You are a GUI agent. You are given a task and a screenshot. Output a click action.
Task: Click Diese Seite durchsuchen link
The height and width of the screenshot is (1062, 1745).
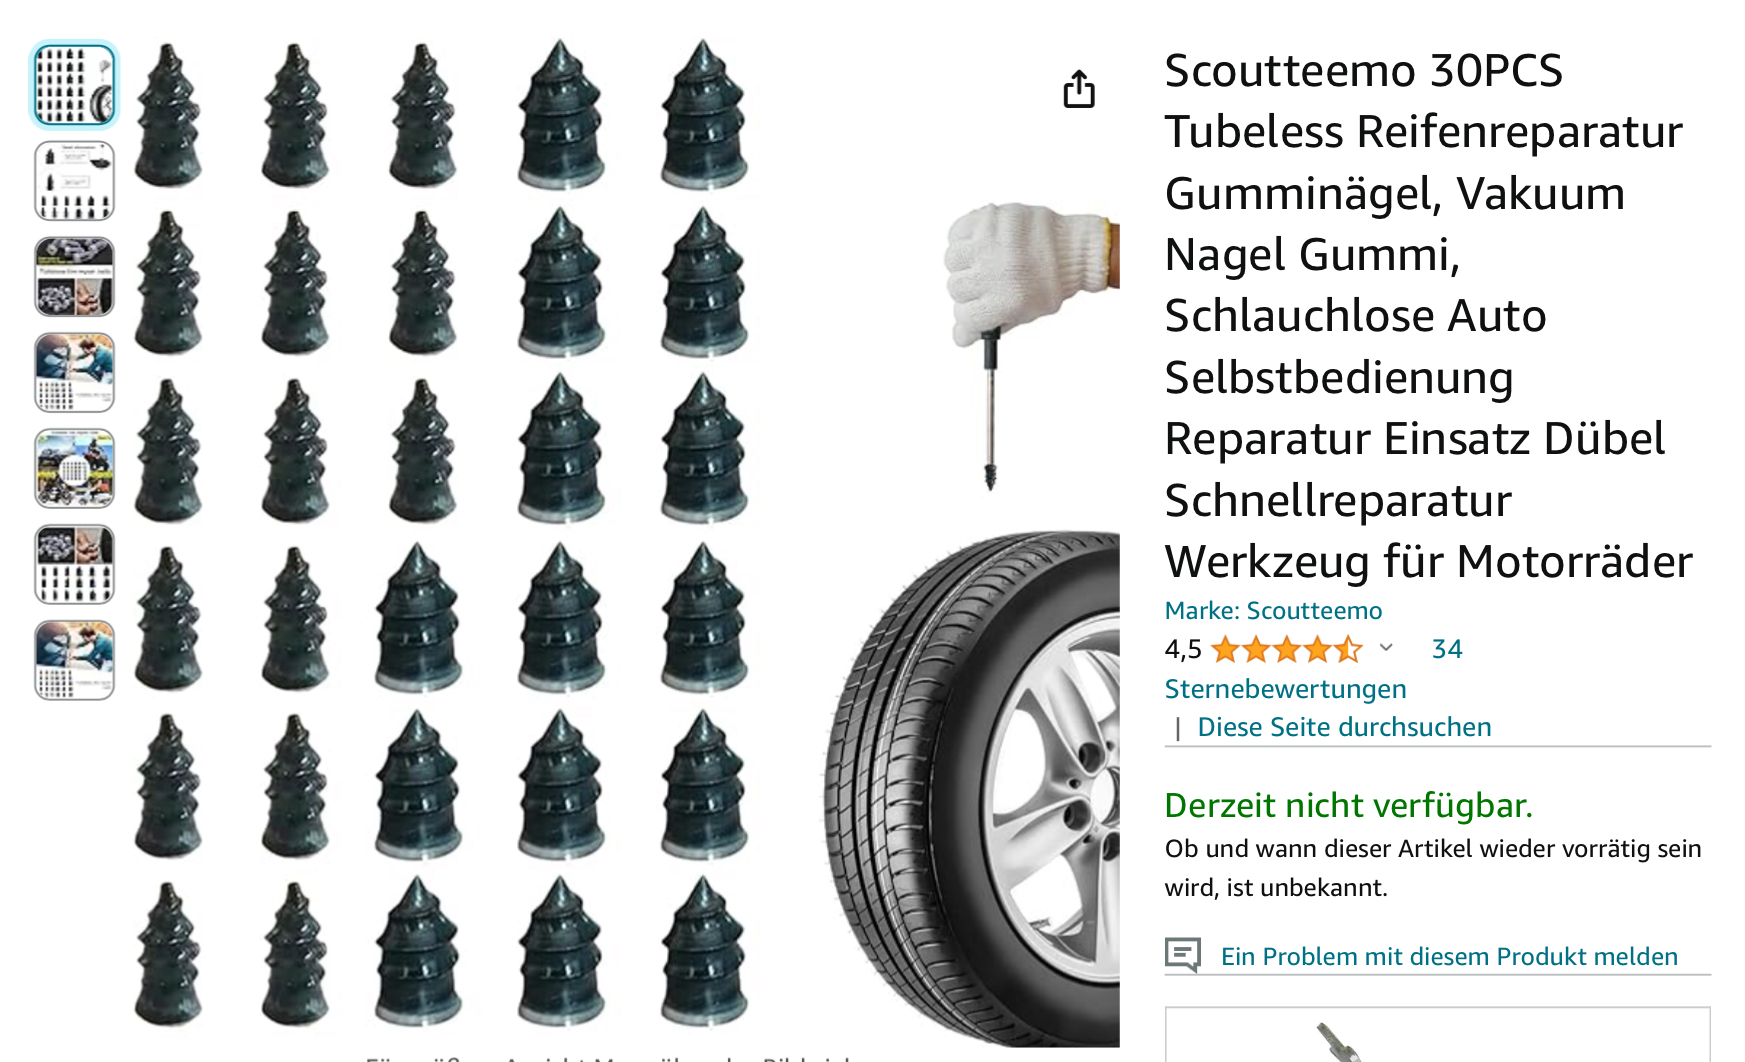[x=1344, y=727]
